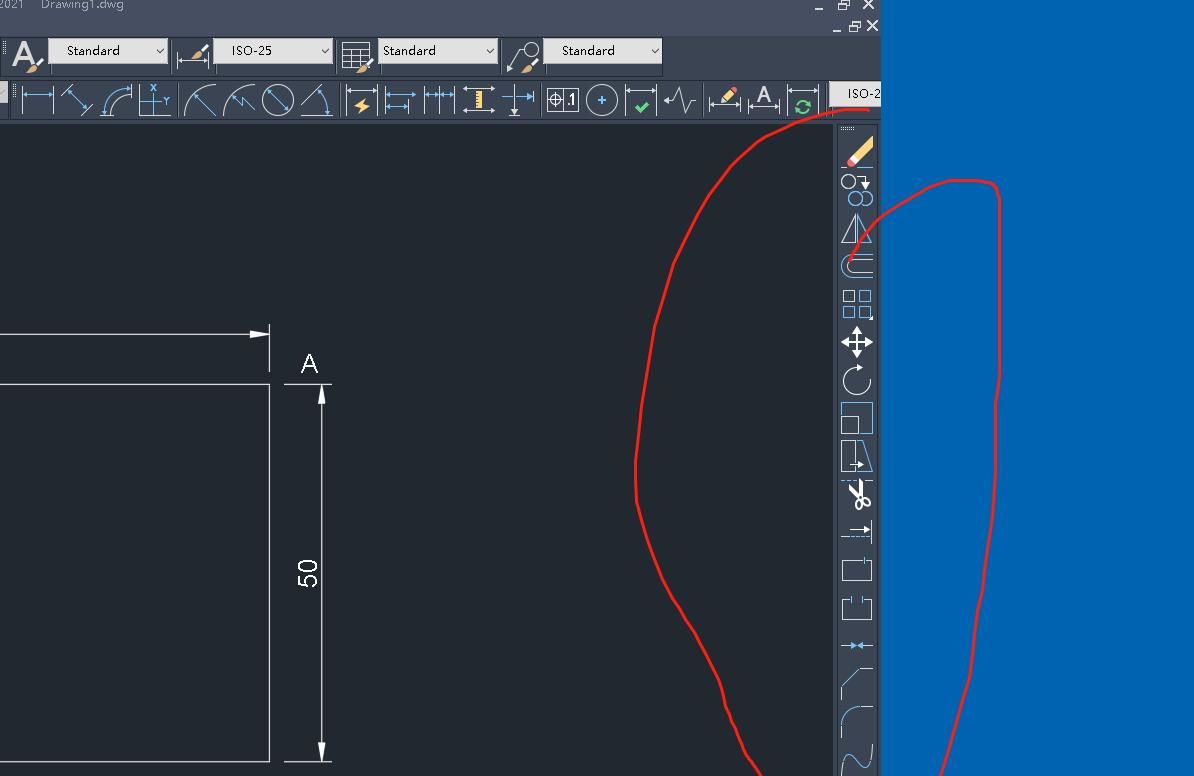Select the Diameter dimension tool
The image size is (1194, 776).
click(278, 100)
